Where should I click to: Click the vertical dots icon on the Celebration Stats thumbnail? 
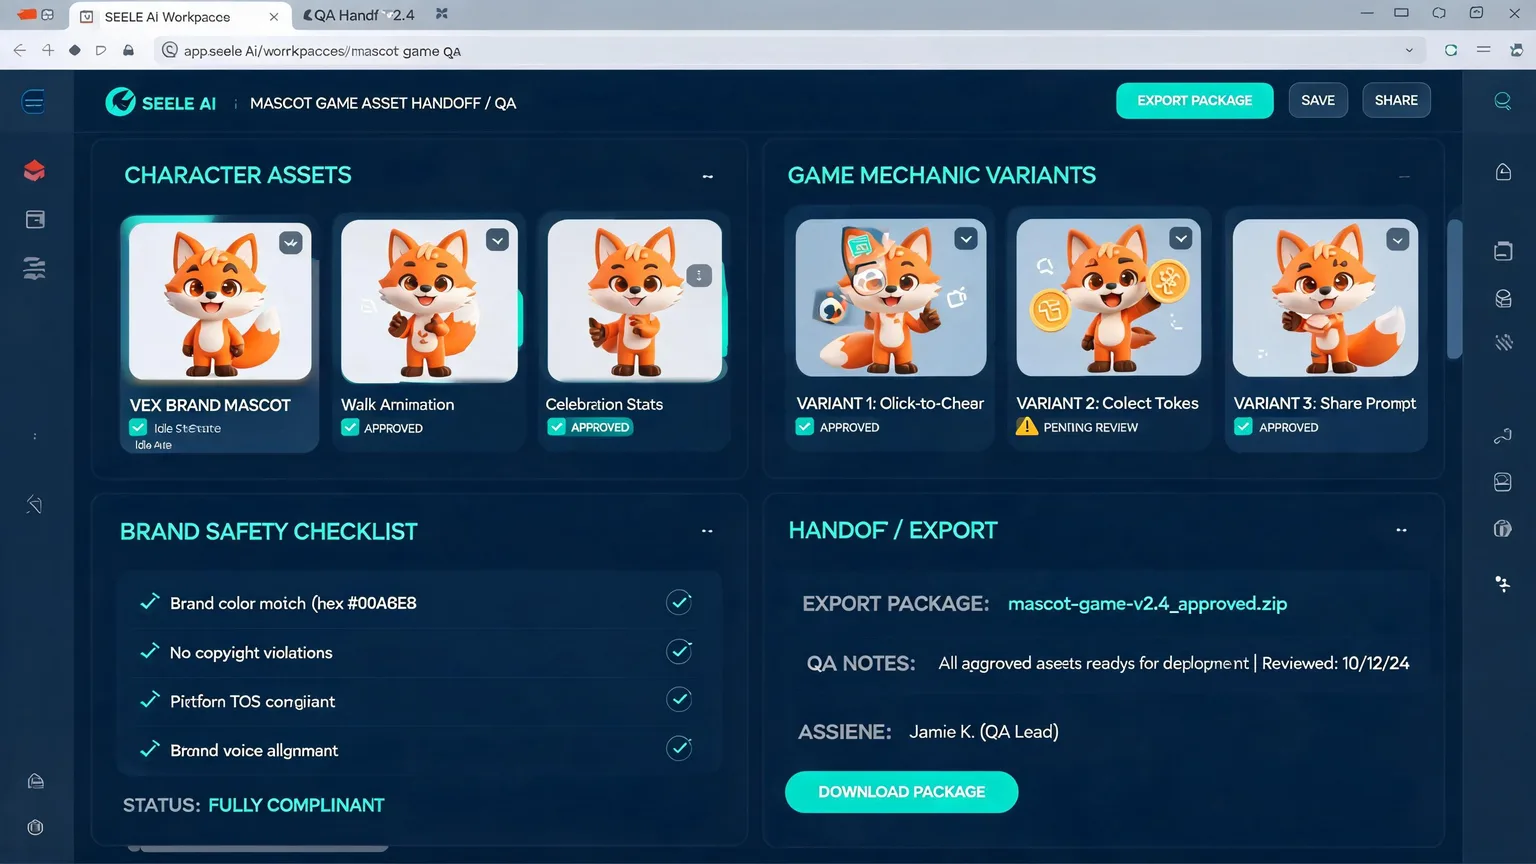tap(699, 275)
